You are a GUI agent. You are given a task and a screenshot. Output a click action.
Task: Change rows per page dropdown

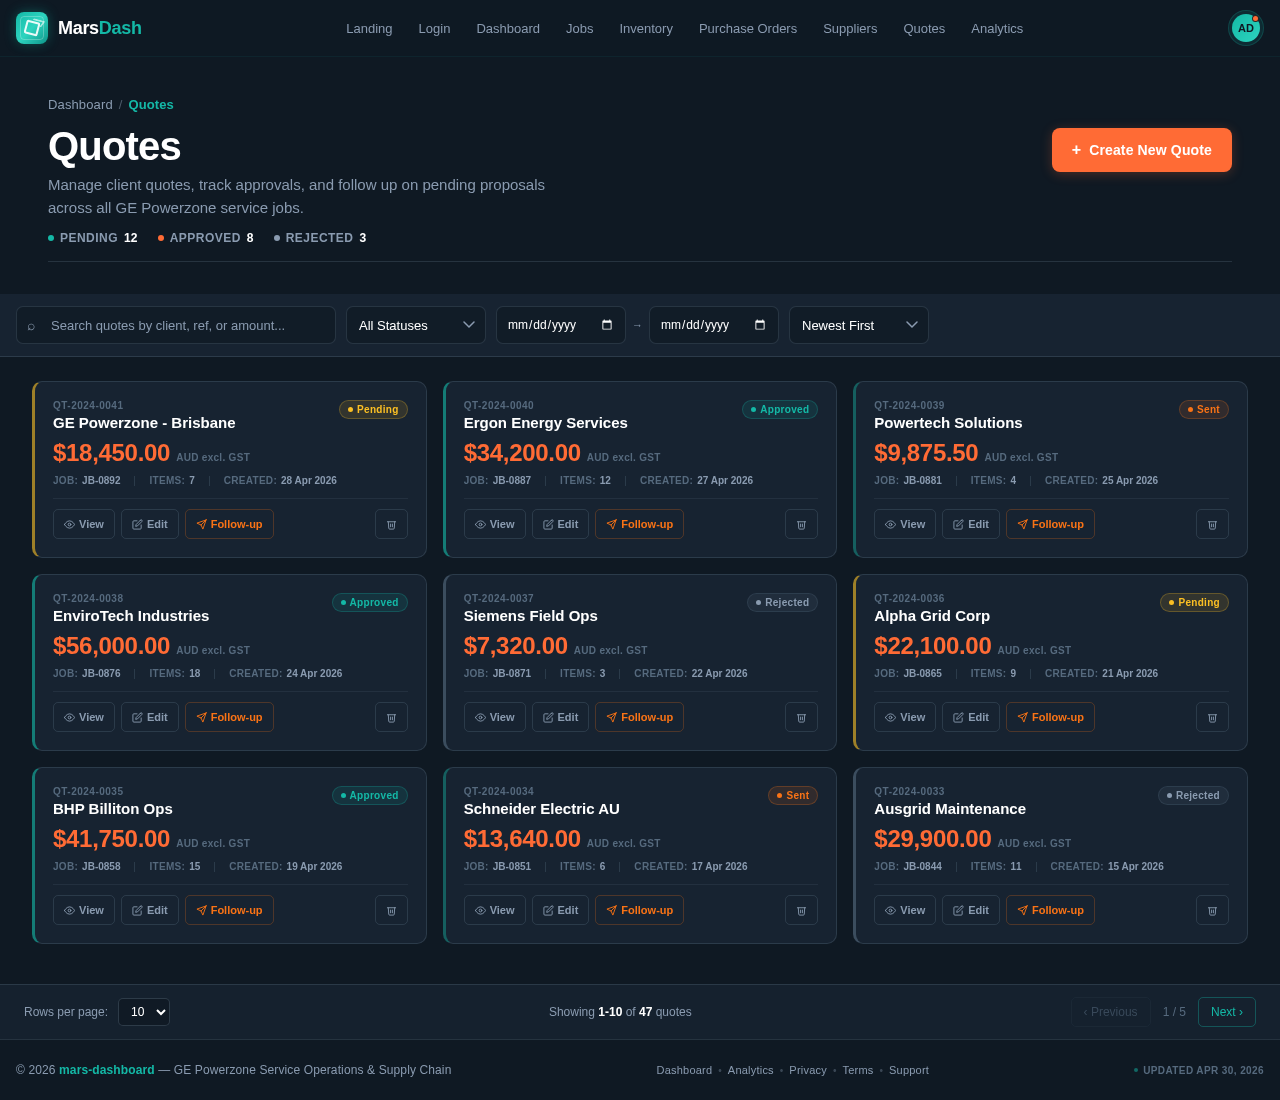coord(144,1012)
